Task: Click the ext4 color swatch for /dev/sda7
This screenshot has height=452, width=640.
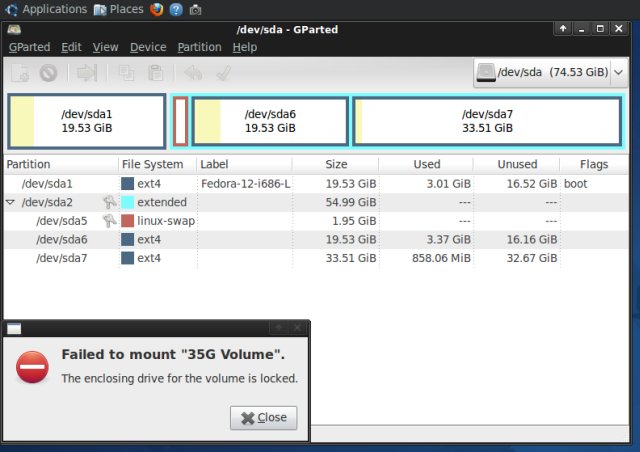Action: 127,258
